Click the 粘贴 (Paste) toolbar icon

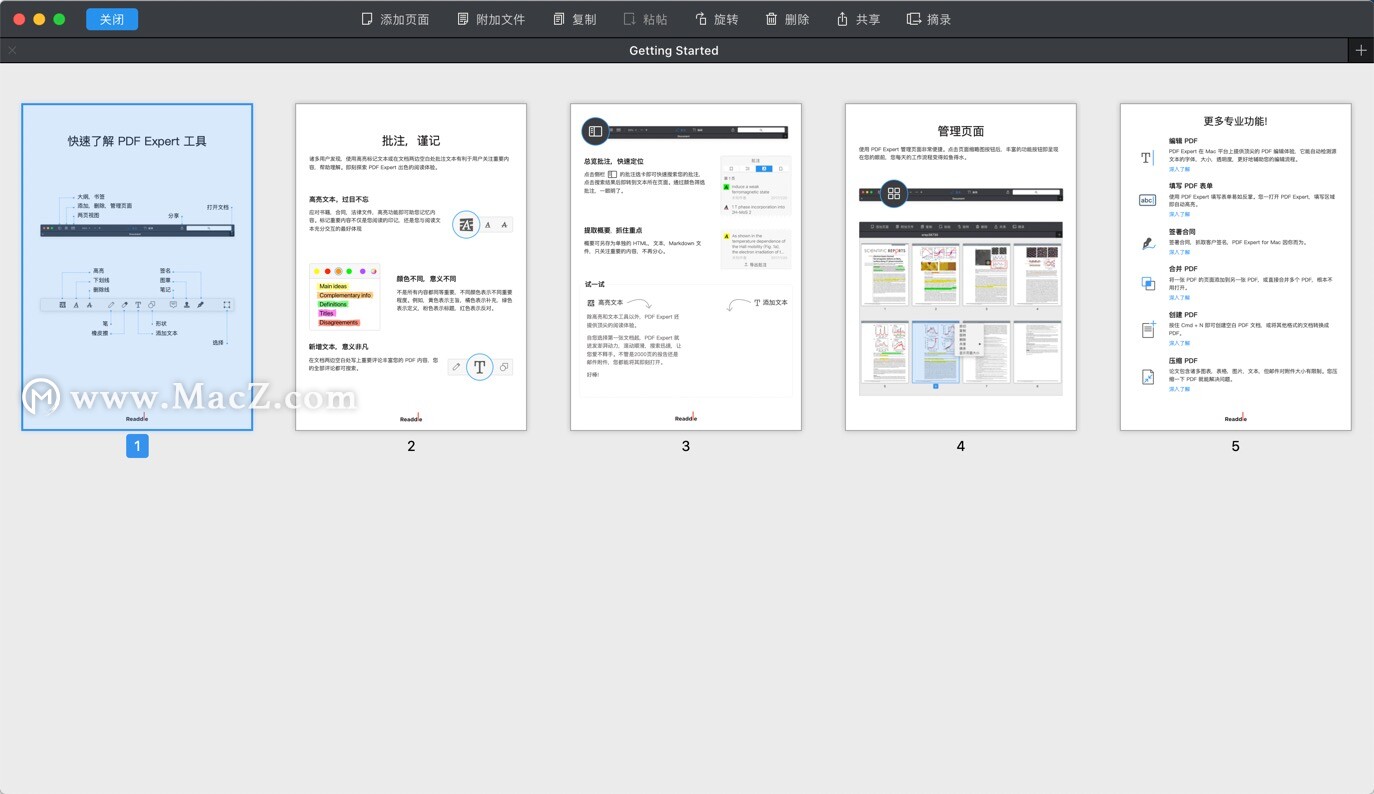click(644, 18)
